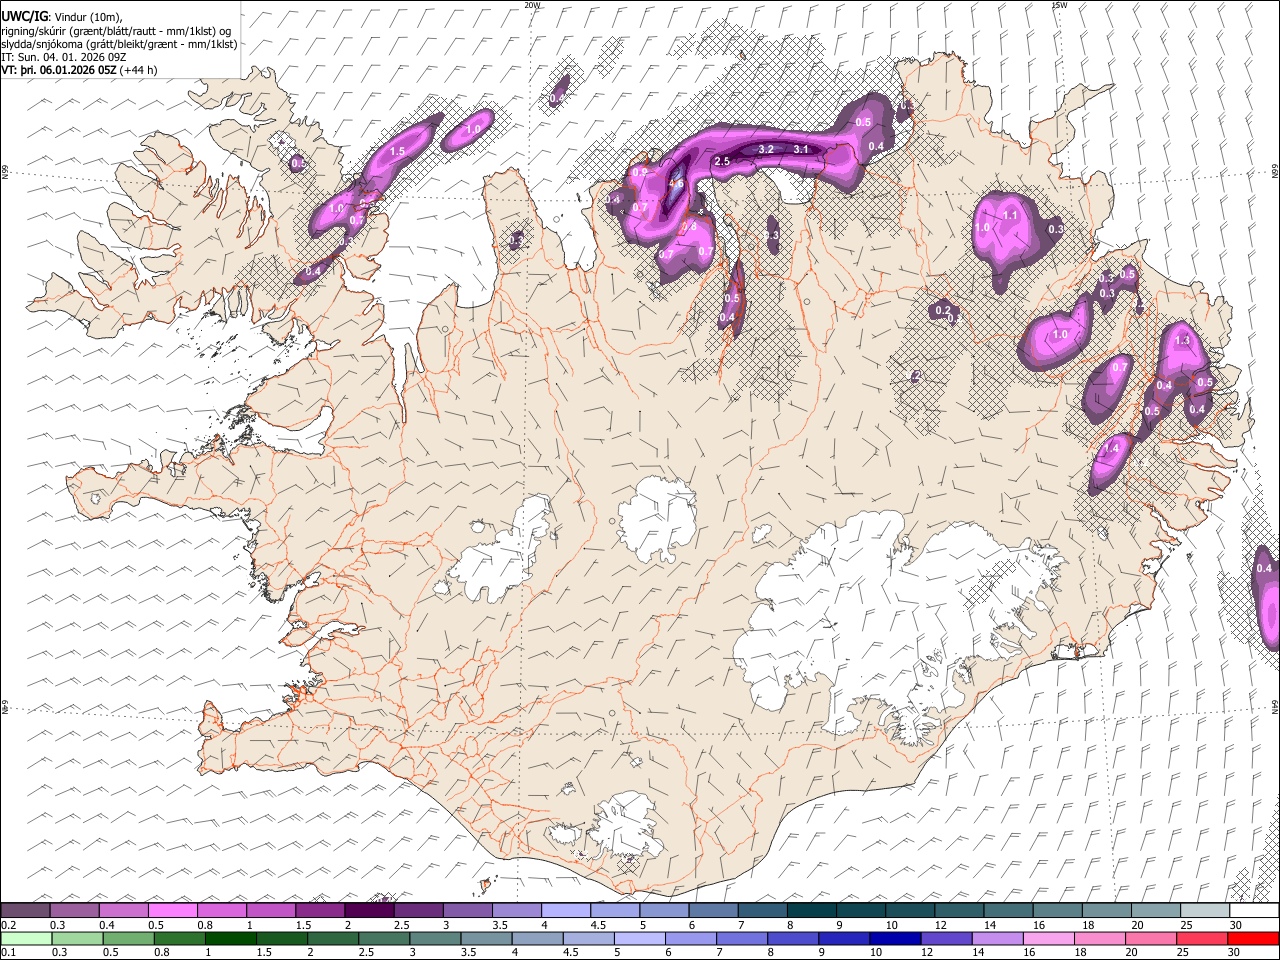
Task: Pick the upper scale swatch between 0.2 and 0.3
Action: tap(25, 911)
